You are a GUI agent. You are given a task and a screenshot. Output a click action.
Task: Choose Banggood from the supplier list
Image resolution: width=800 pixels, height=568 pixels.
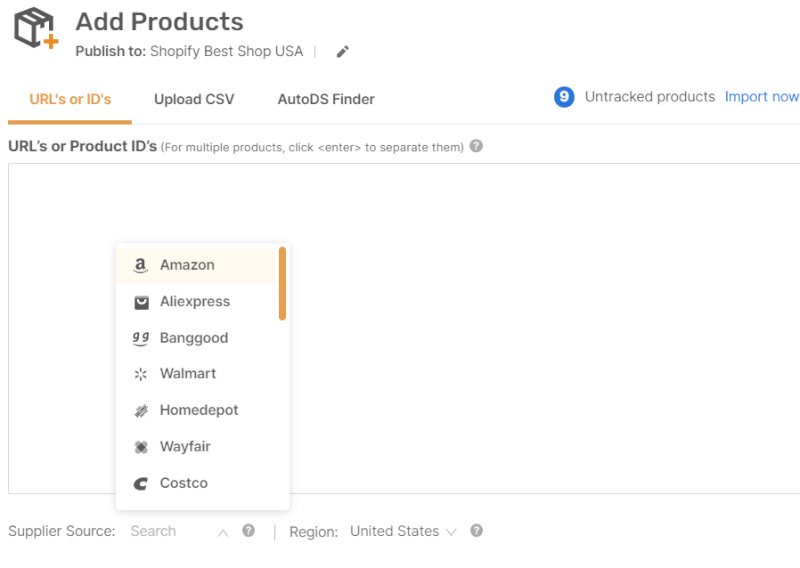(x=196, y=338)
